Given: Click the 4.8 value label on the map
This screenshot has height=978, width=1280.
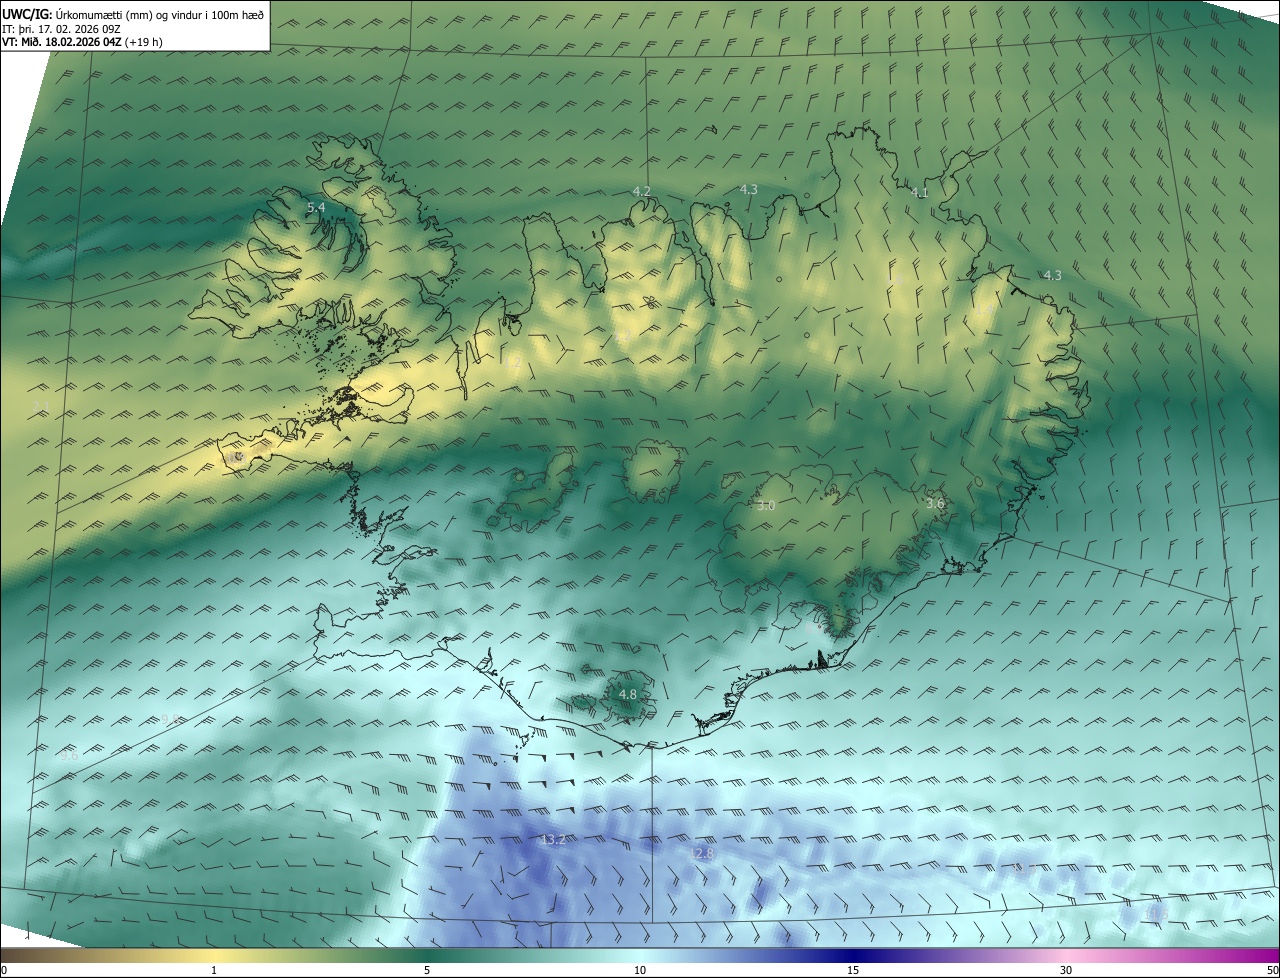Looking at the screenshot, I should (628, 694).
